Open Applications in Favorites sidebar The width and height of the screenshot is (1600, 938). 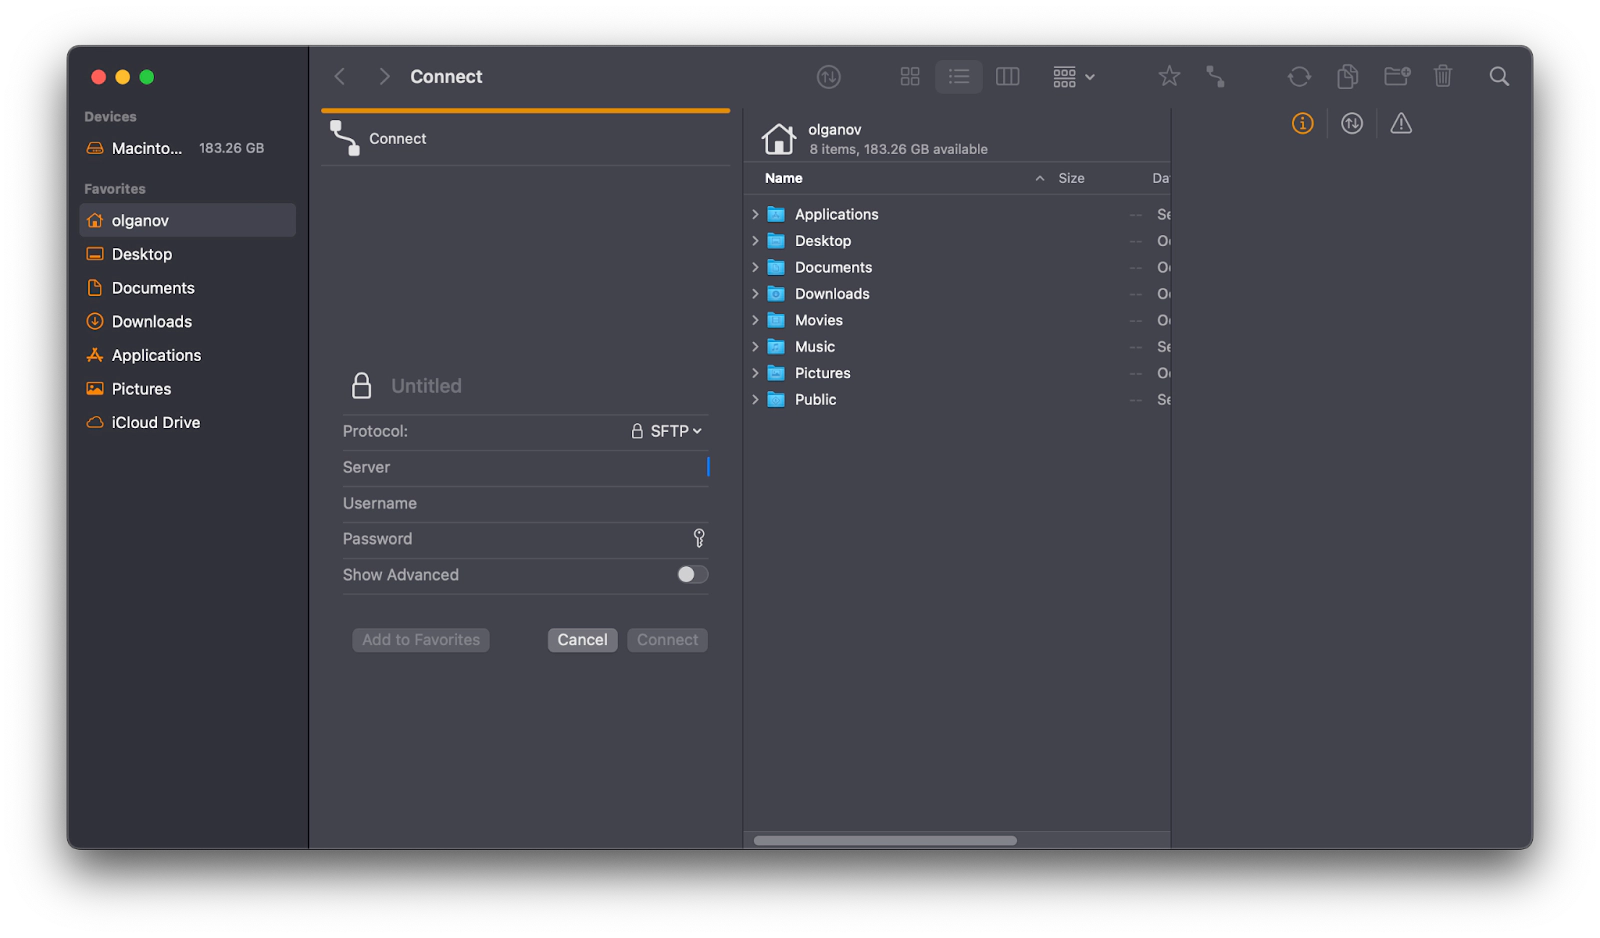point(187,355)
